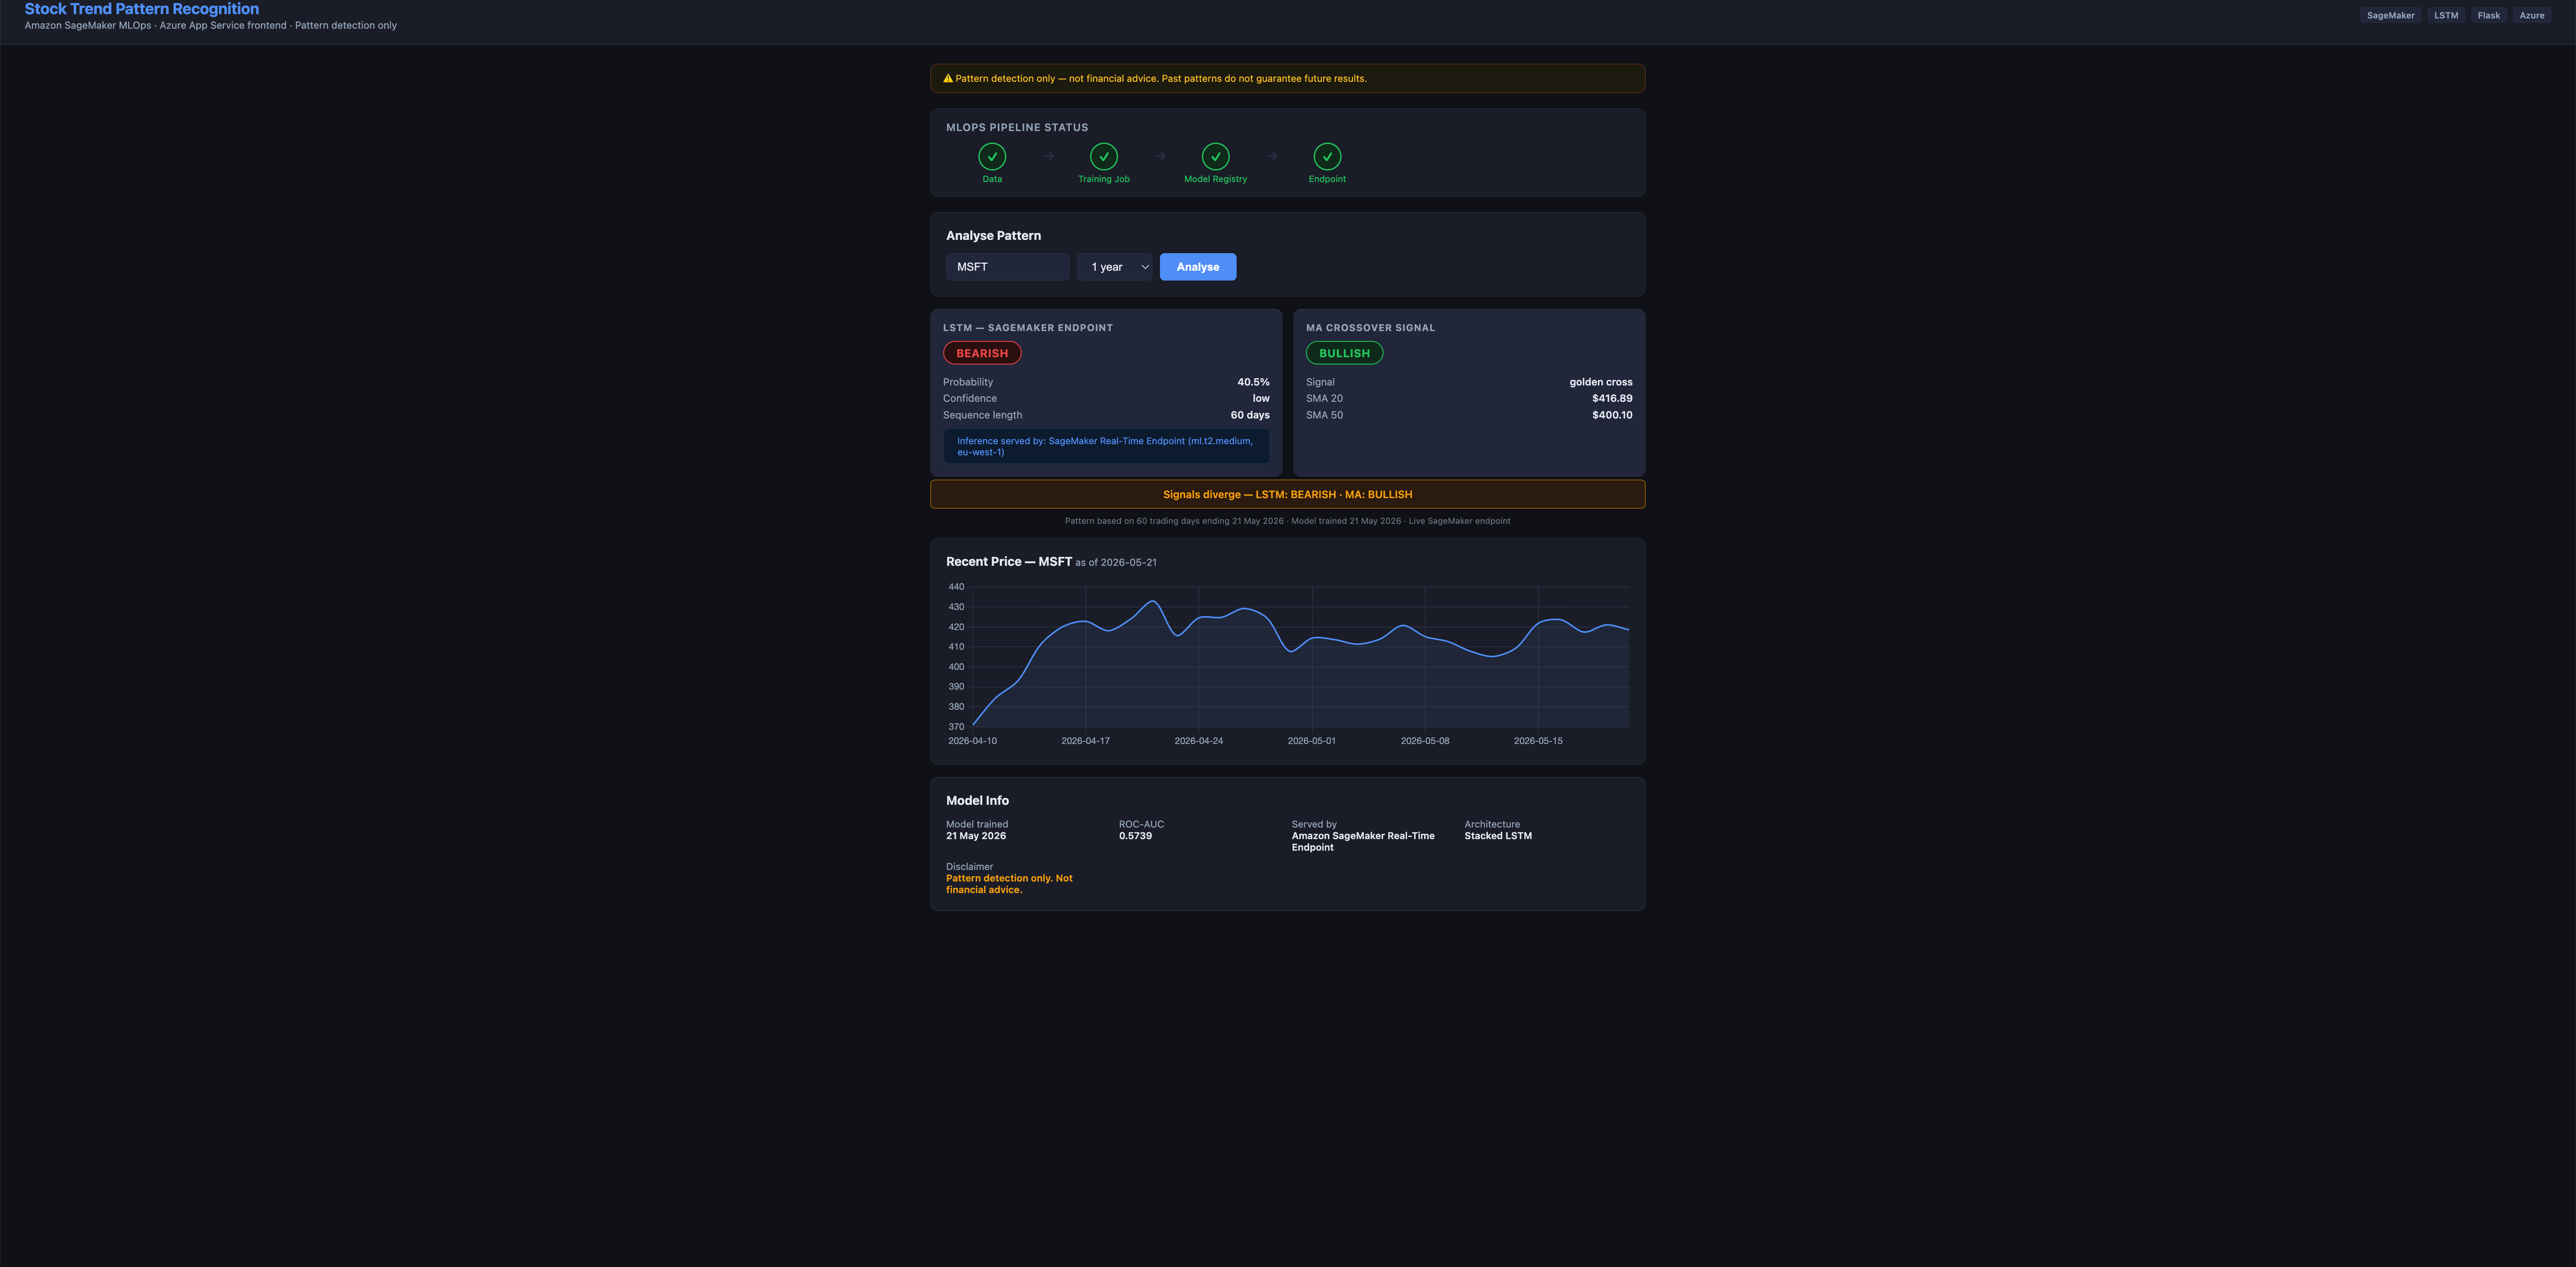The image size is (2576, 1267).
Task: Click the Model trained 21 May 2026 value
Action: pos(976,836)
